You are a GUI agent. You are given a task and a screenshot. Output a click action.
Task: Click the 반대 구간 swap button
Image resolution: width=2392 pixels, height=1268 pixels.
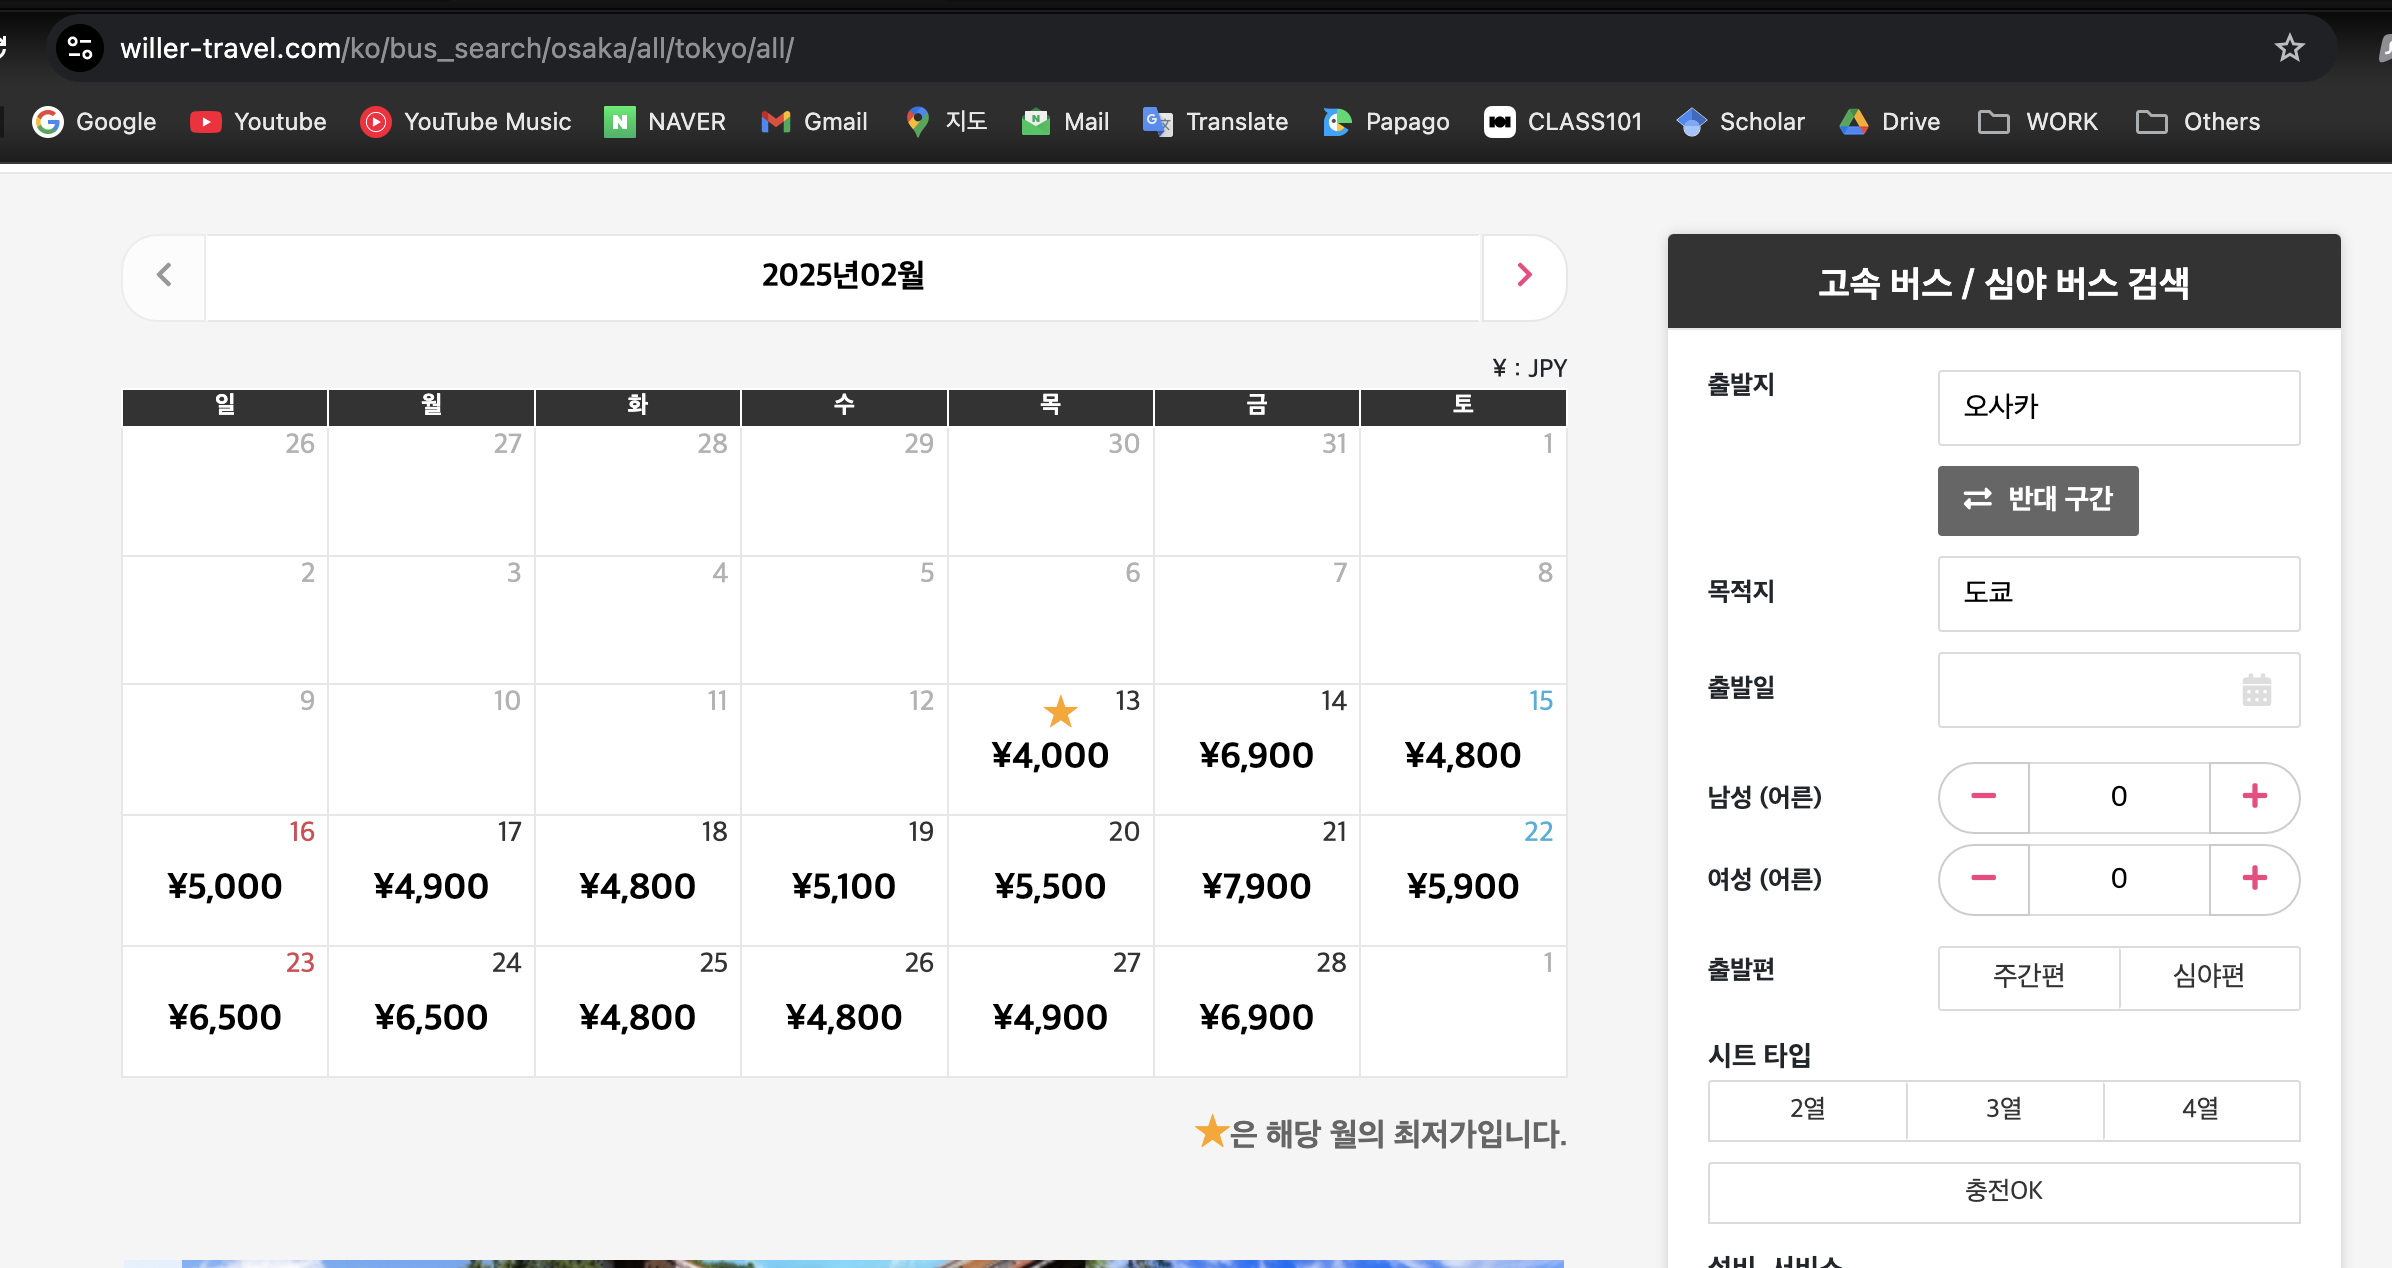tap(2038, 500)
